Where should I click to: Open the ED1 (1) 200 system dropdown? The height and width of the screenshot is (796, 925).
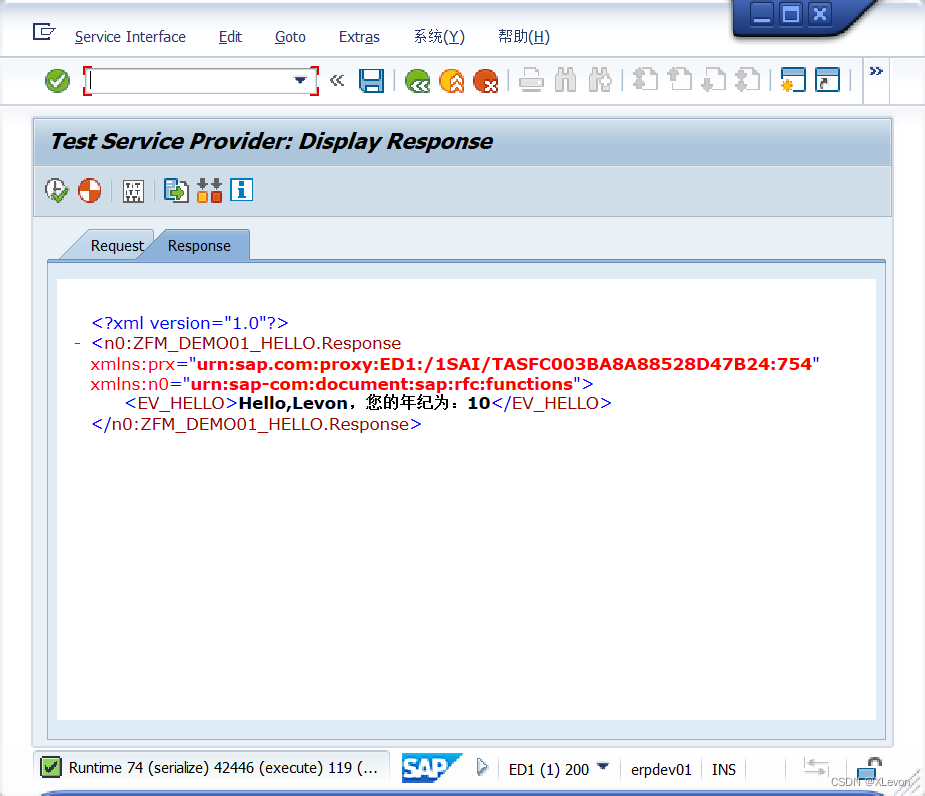point(602,769)
